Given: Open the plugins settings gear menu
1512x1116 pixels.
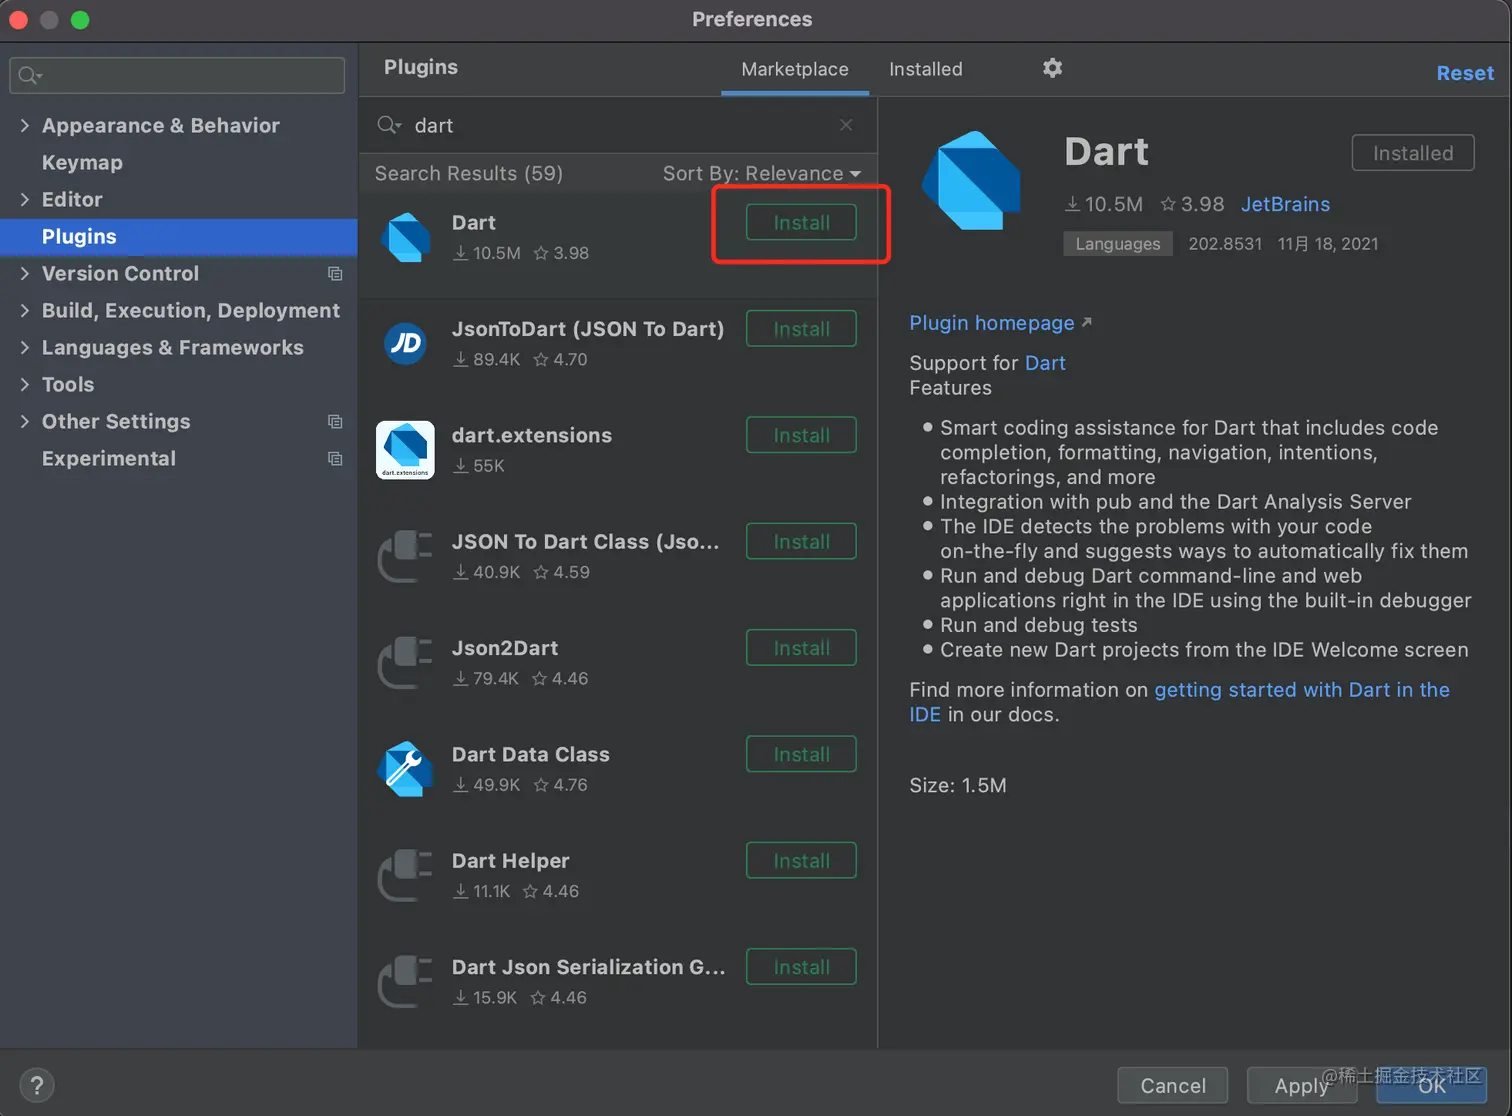Looking at the screenshot, I should [1052, 68].
